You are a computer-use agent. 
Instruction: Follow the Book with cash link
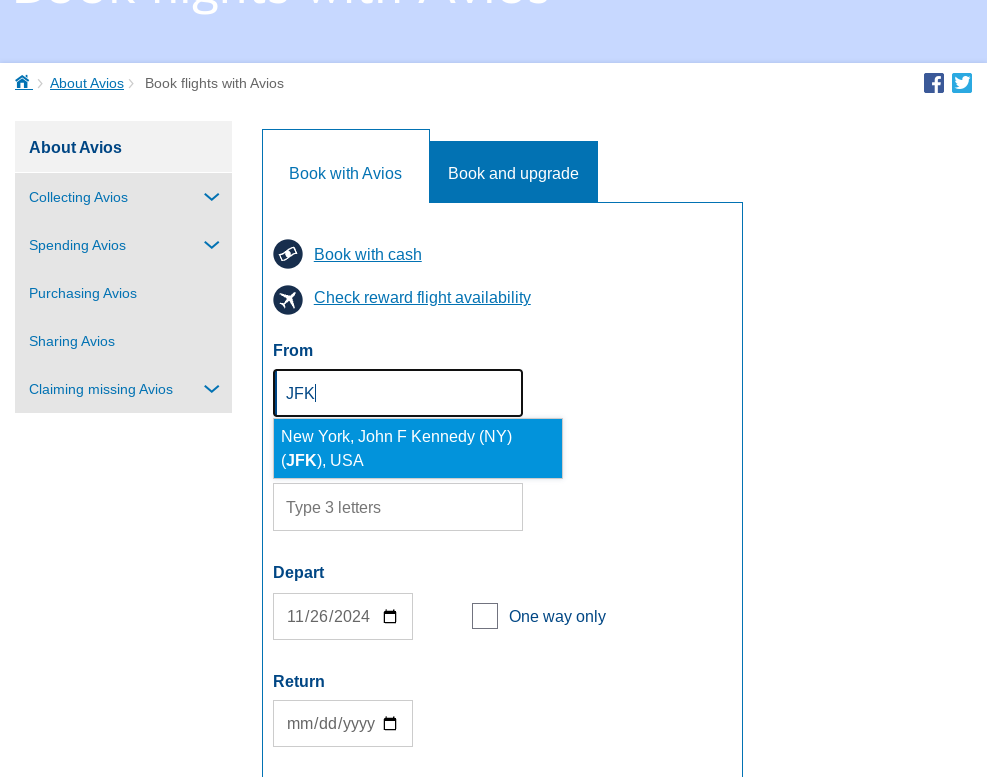click(x=368, y=254)
